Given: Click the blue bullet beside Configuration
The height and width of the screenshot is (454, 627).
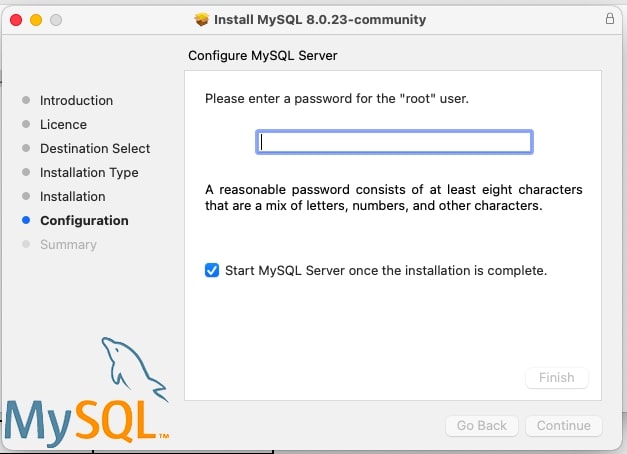Looking at the screenshot, I should coord(25,220).
